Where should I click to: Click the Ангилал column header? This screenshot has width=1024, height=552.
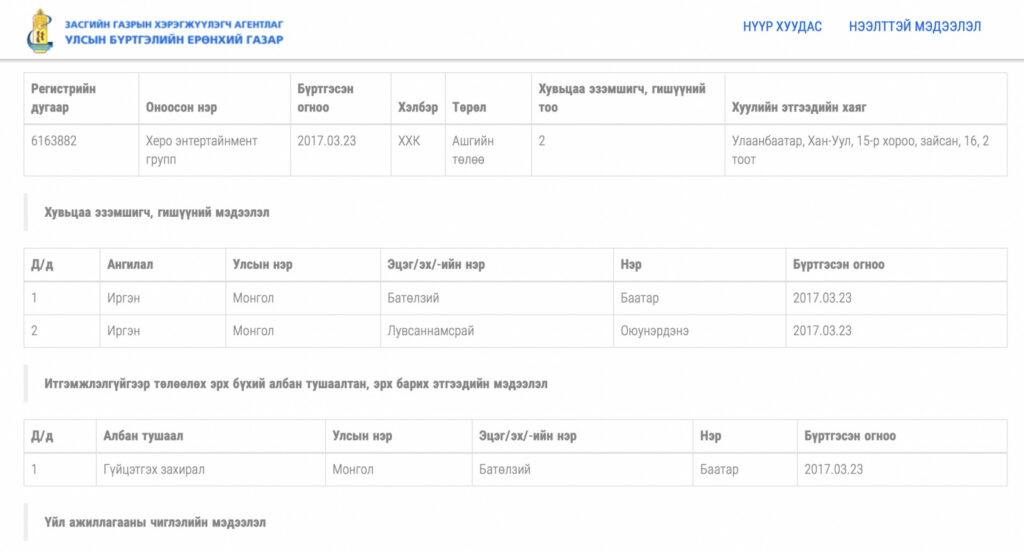tap(130, 265)
